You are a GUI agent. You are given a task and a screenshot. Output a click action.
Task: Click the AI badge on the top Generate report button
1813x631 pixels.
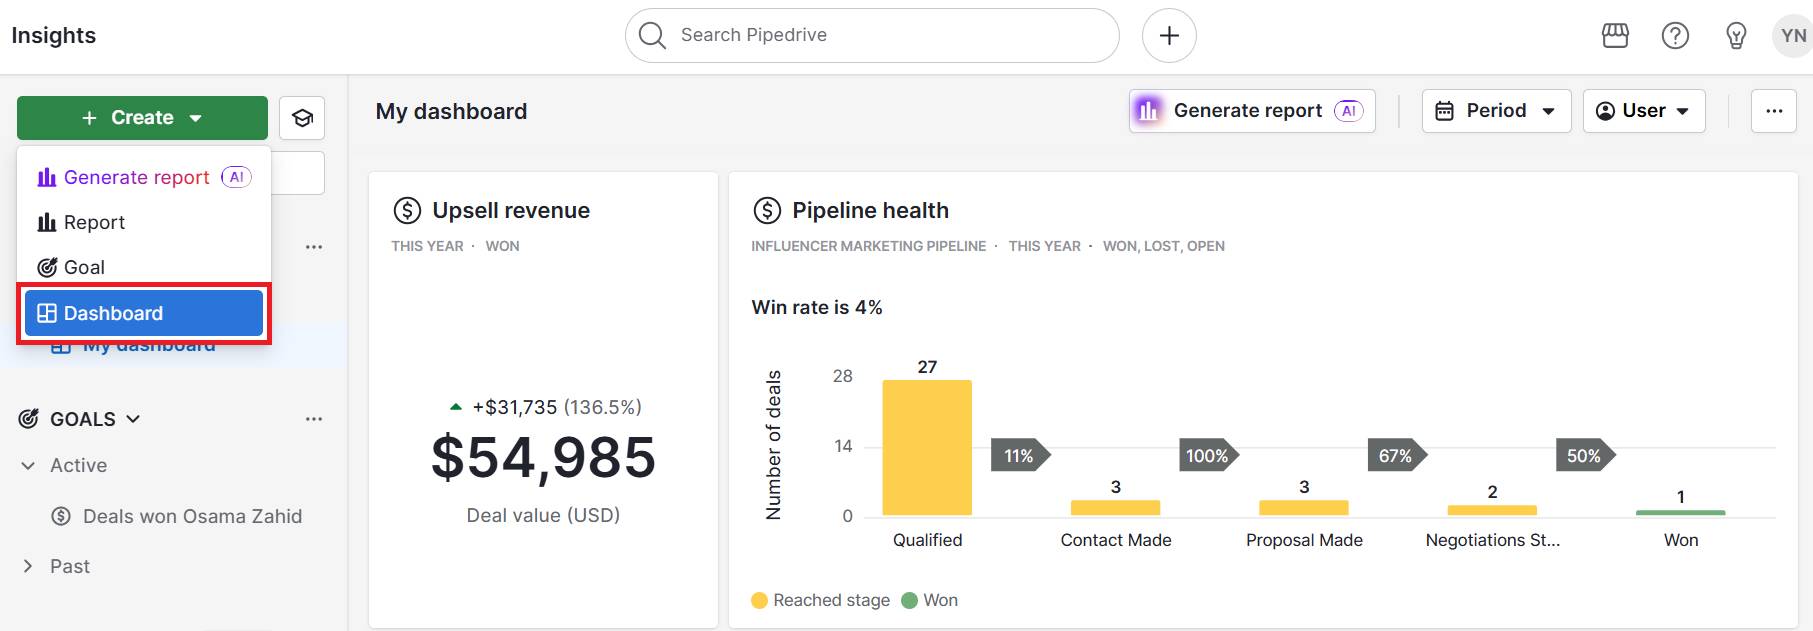(x=1349, y=111)
